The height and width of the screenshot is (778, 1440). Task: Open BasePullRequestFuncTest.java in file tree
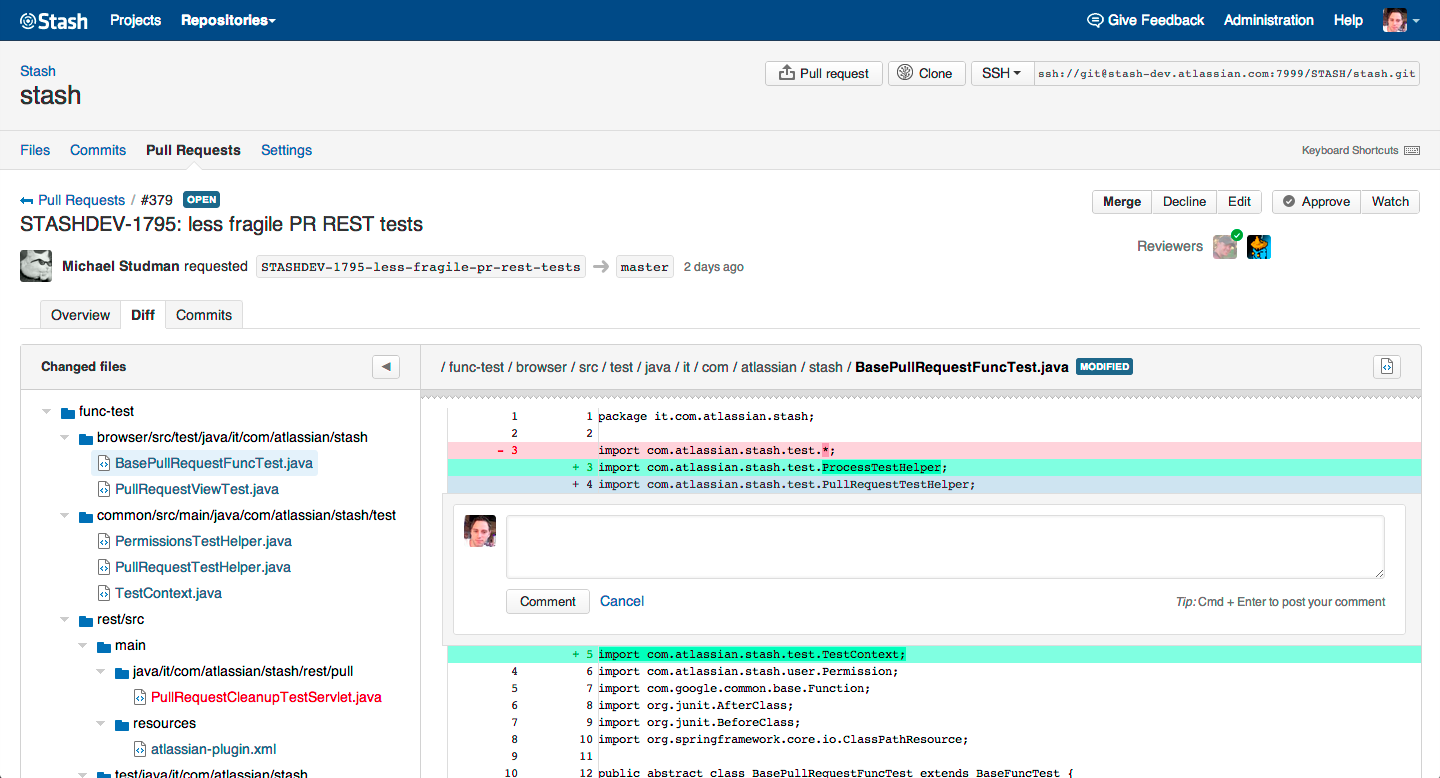(x=213, y=463)
